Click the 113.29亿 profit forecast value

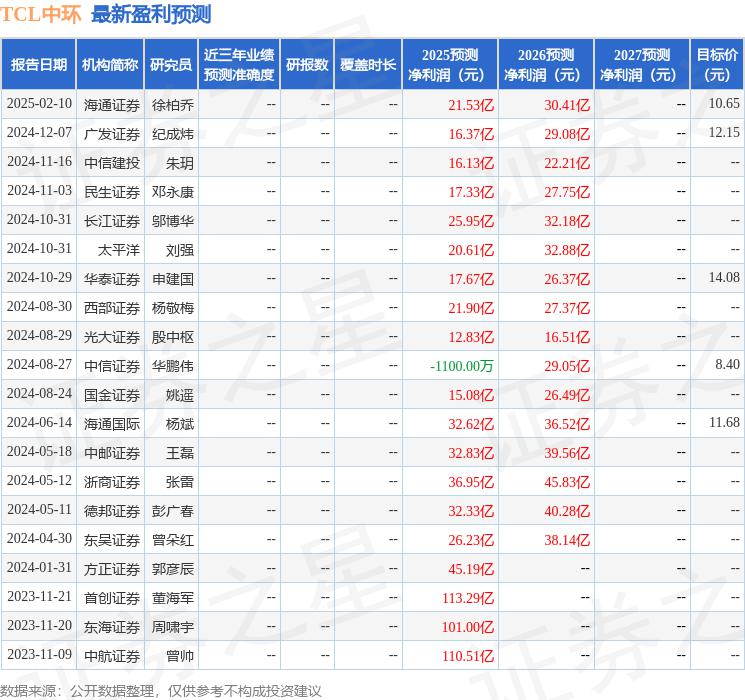point(468,598)
